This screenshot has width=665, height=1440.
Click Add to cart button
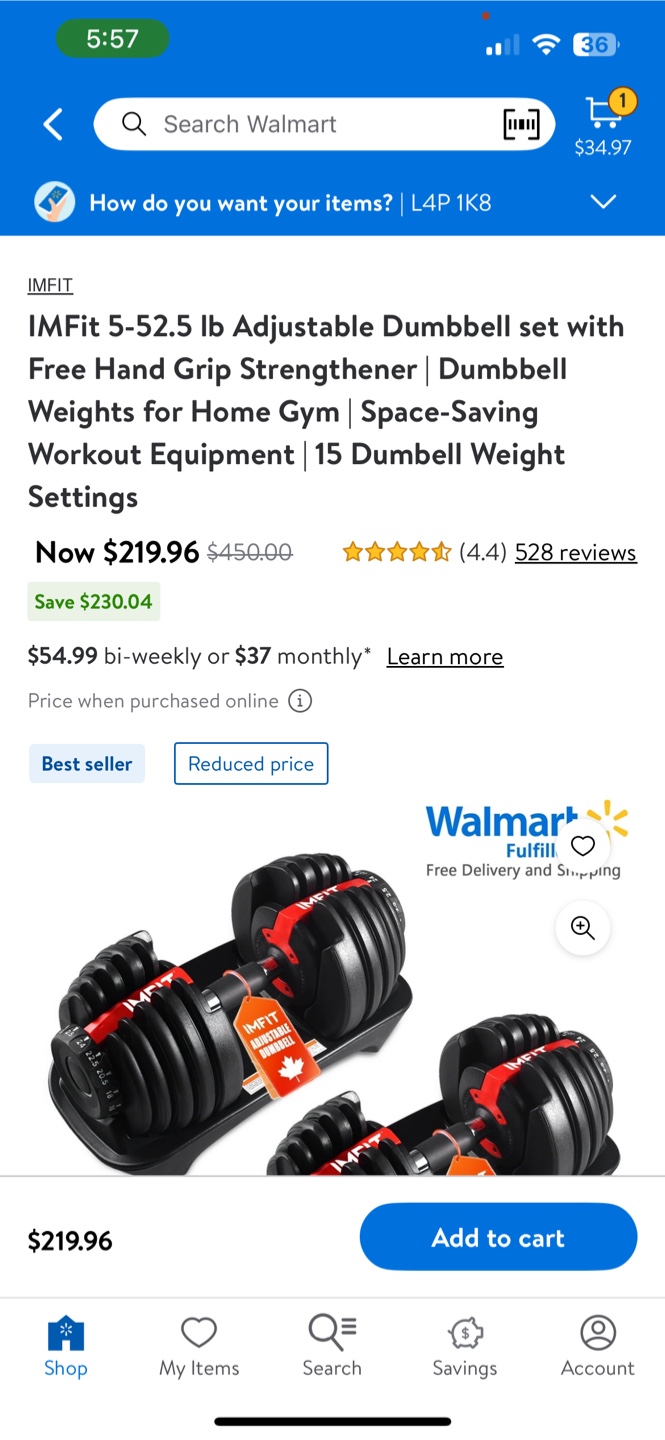pyautogui.click(x=498, y=1237)
